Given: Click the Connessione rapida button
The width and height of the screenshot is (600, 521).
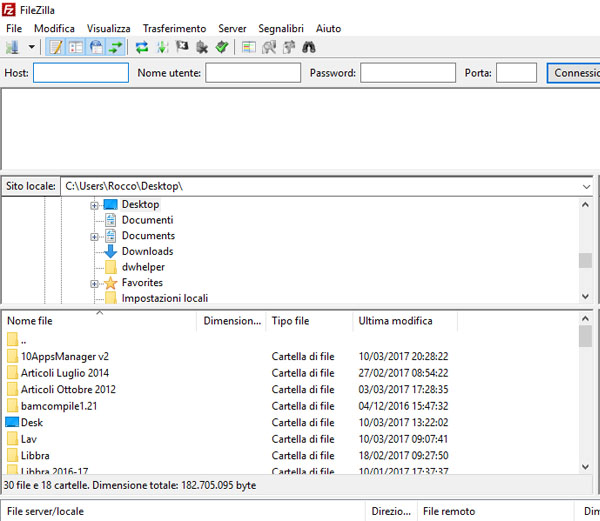Looking at the screenshot, I should coord(573,73).
